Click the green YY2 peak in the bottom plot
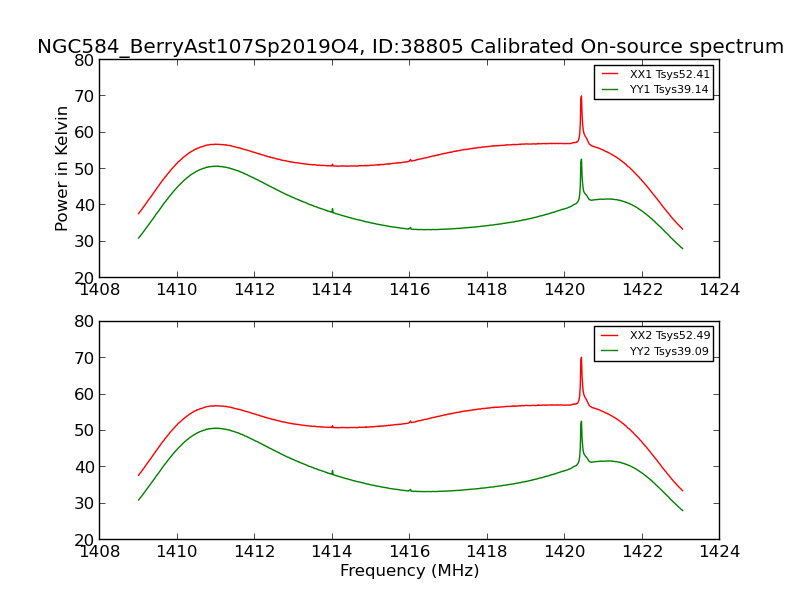 point(581,422)
